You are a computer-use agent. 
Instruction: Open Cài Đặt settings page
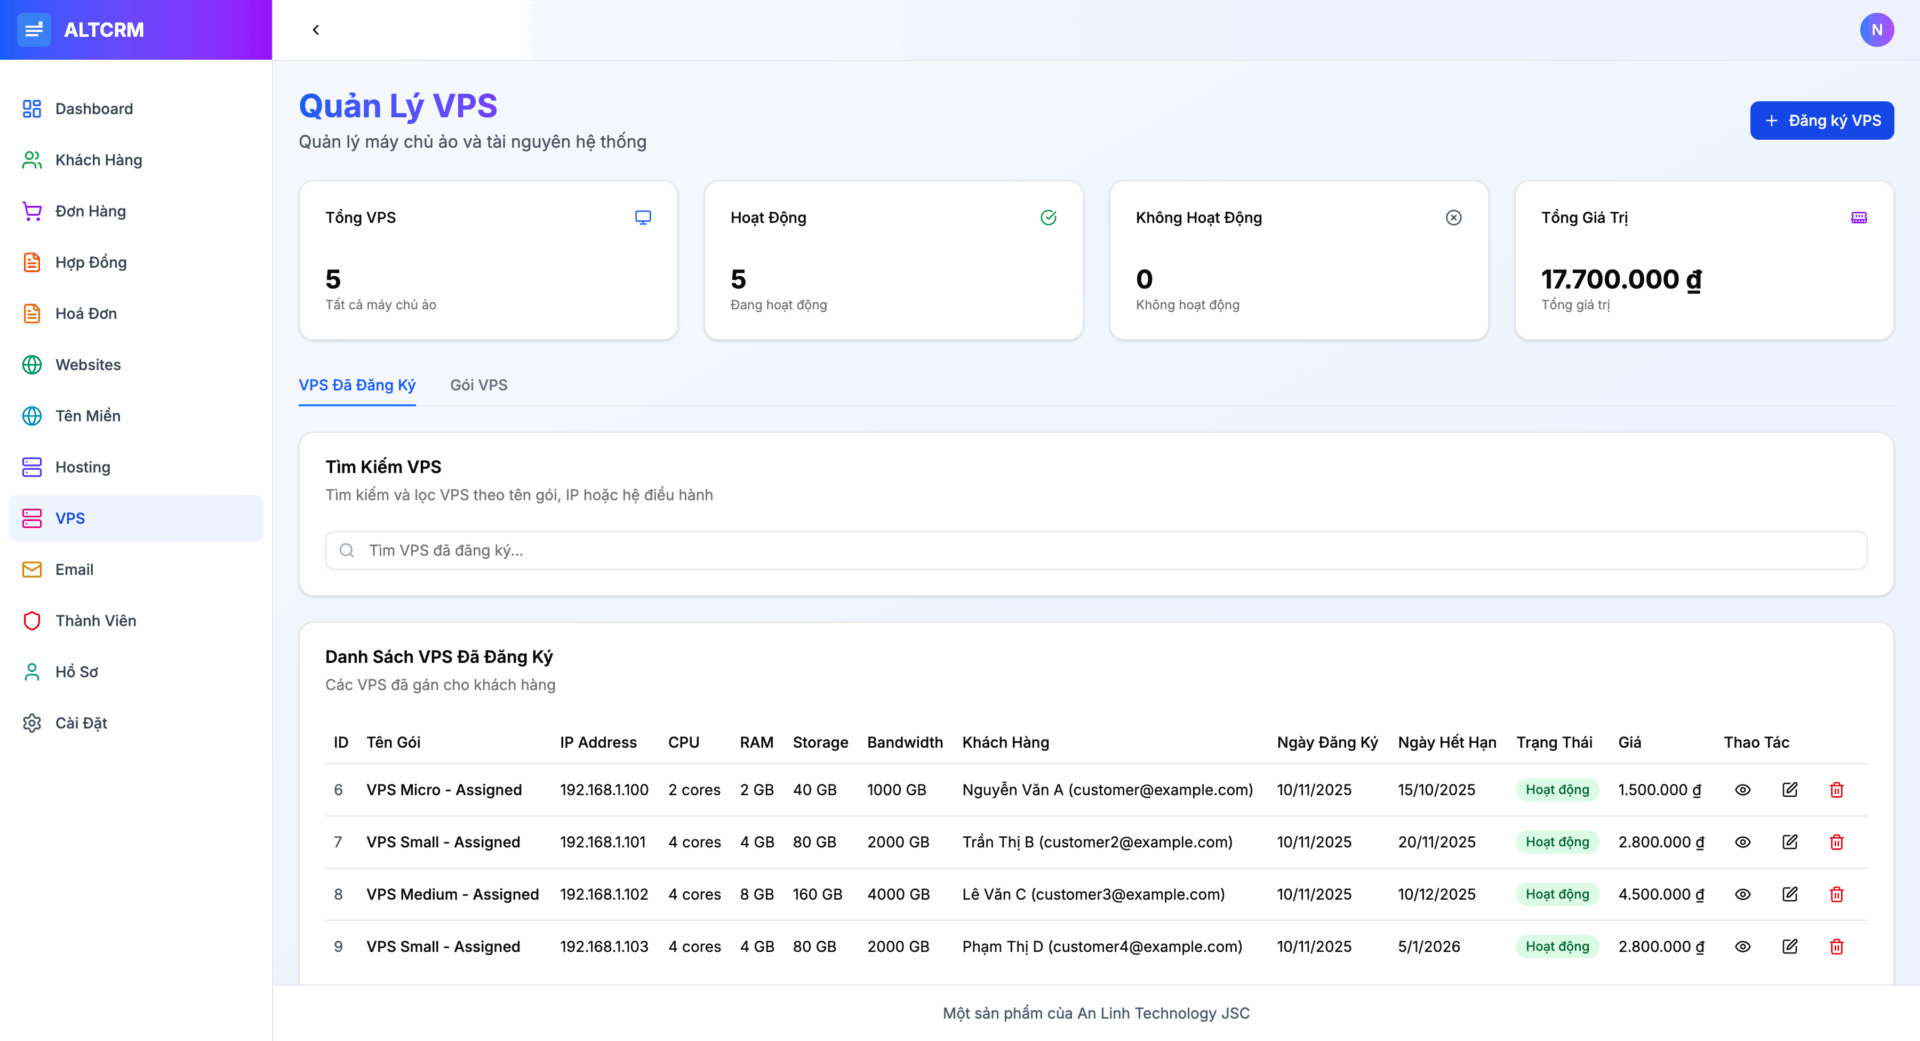coord(81,722)
